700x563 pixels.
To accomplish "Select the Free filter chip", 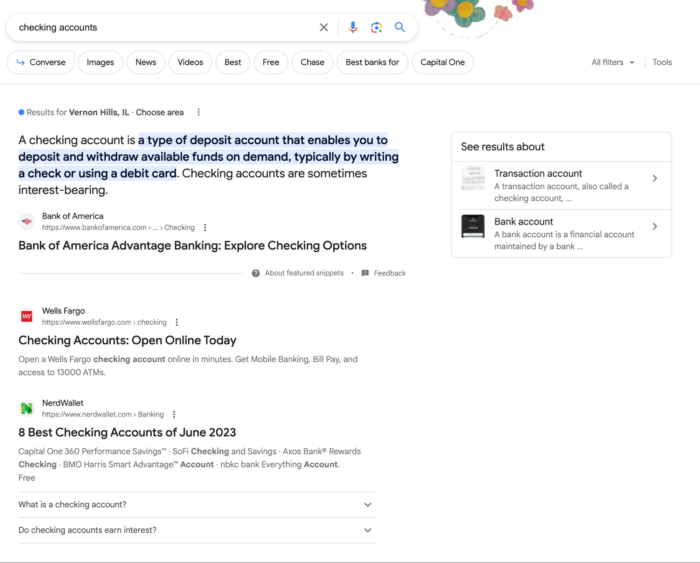I will 271,63.
